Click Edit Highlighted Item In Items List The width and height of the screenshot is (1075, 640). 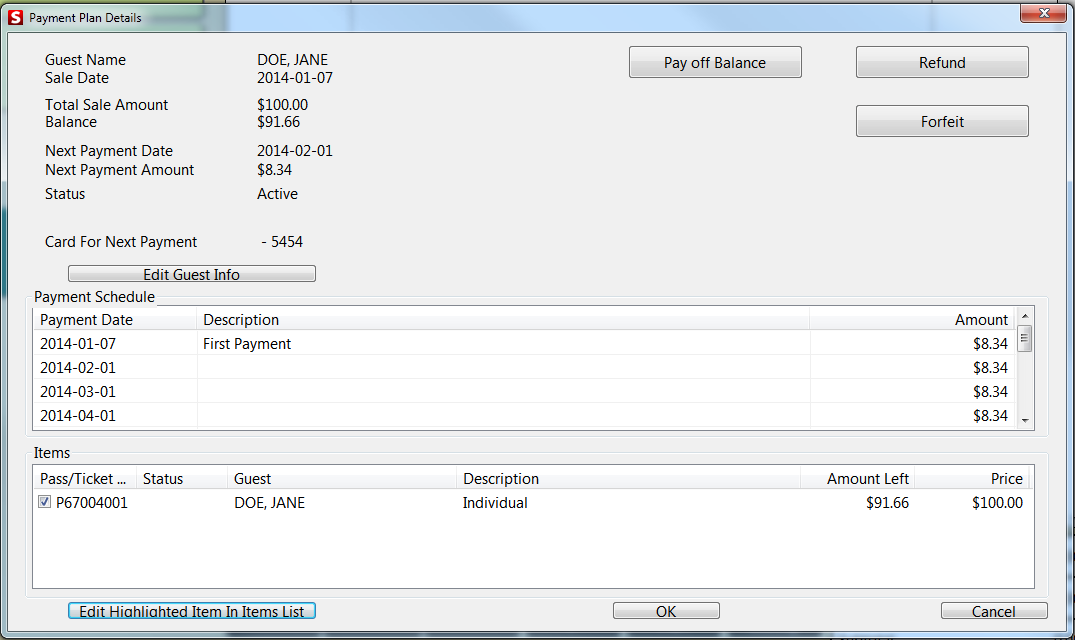point(192,611)
